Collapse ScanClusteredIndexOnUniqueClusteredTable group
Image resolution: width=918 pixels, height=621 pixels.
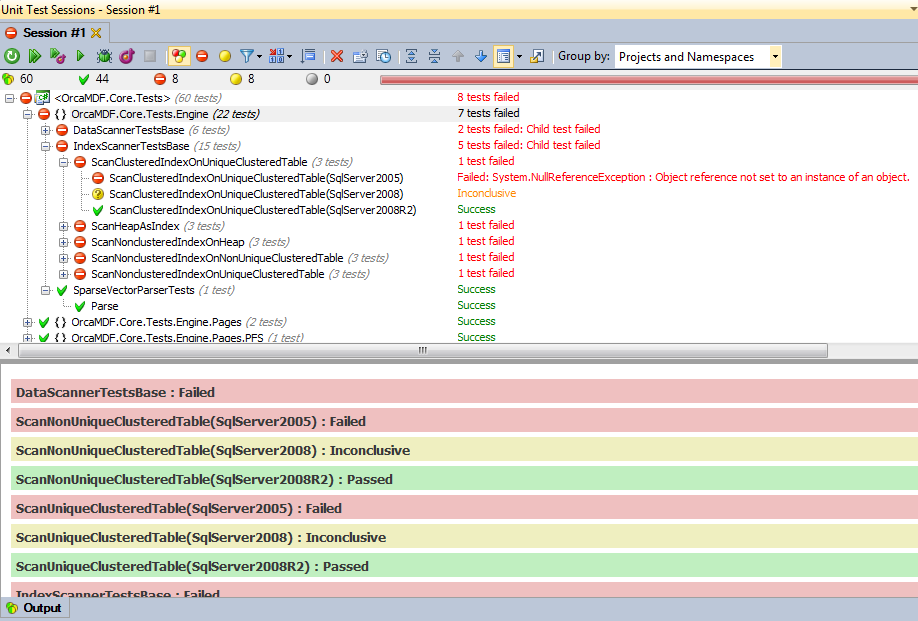tap(64, 162)
